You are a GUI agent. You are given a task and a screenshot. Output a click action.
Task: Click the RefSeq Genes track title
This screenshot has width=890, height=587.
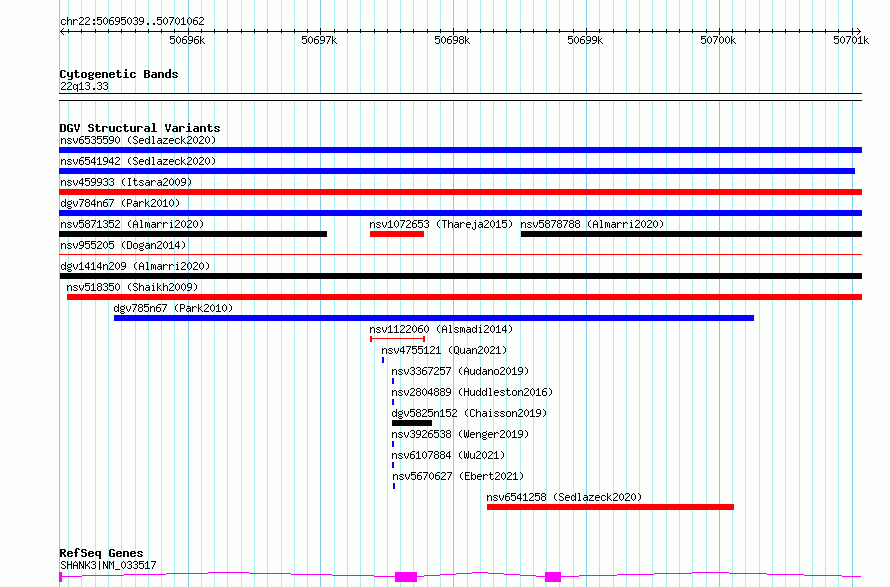[x=101, y=553]
